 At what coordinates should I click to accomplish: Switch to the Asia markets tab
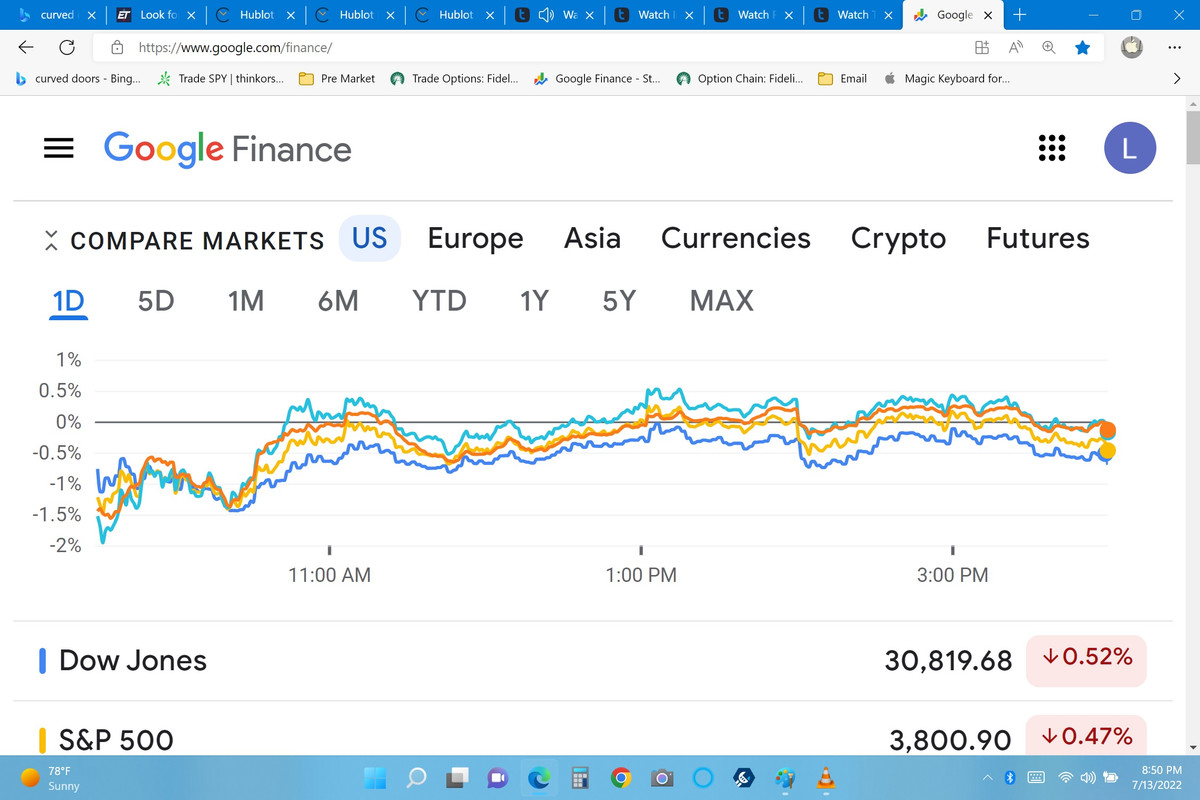pos(592,238)
